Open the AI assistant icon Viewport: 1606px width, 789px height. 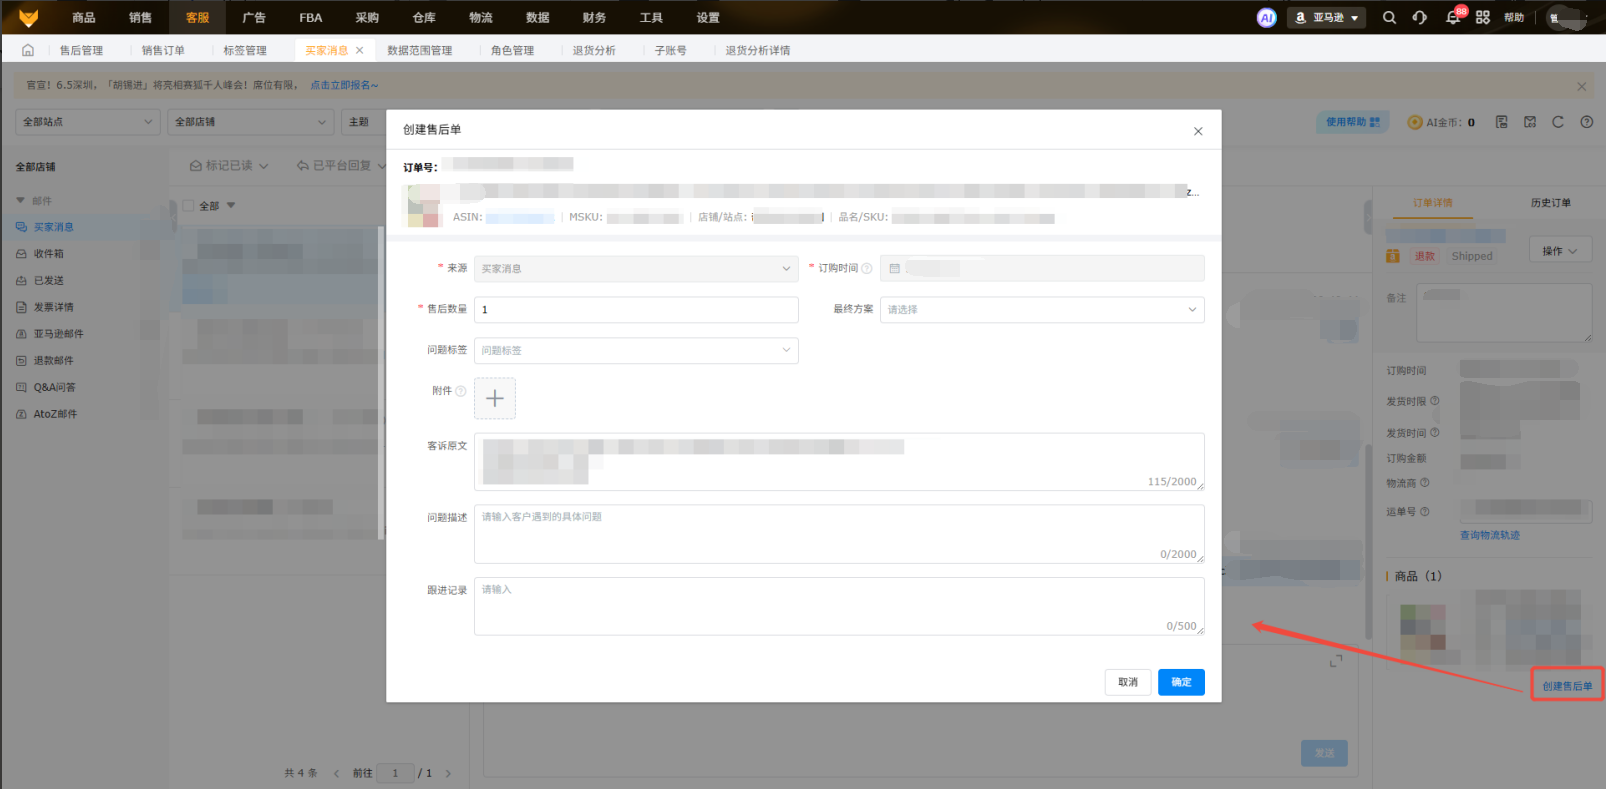pyautogui.click(x=1267, y=17)
